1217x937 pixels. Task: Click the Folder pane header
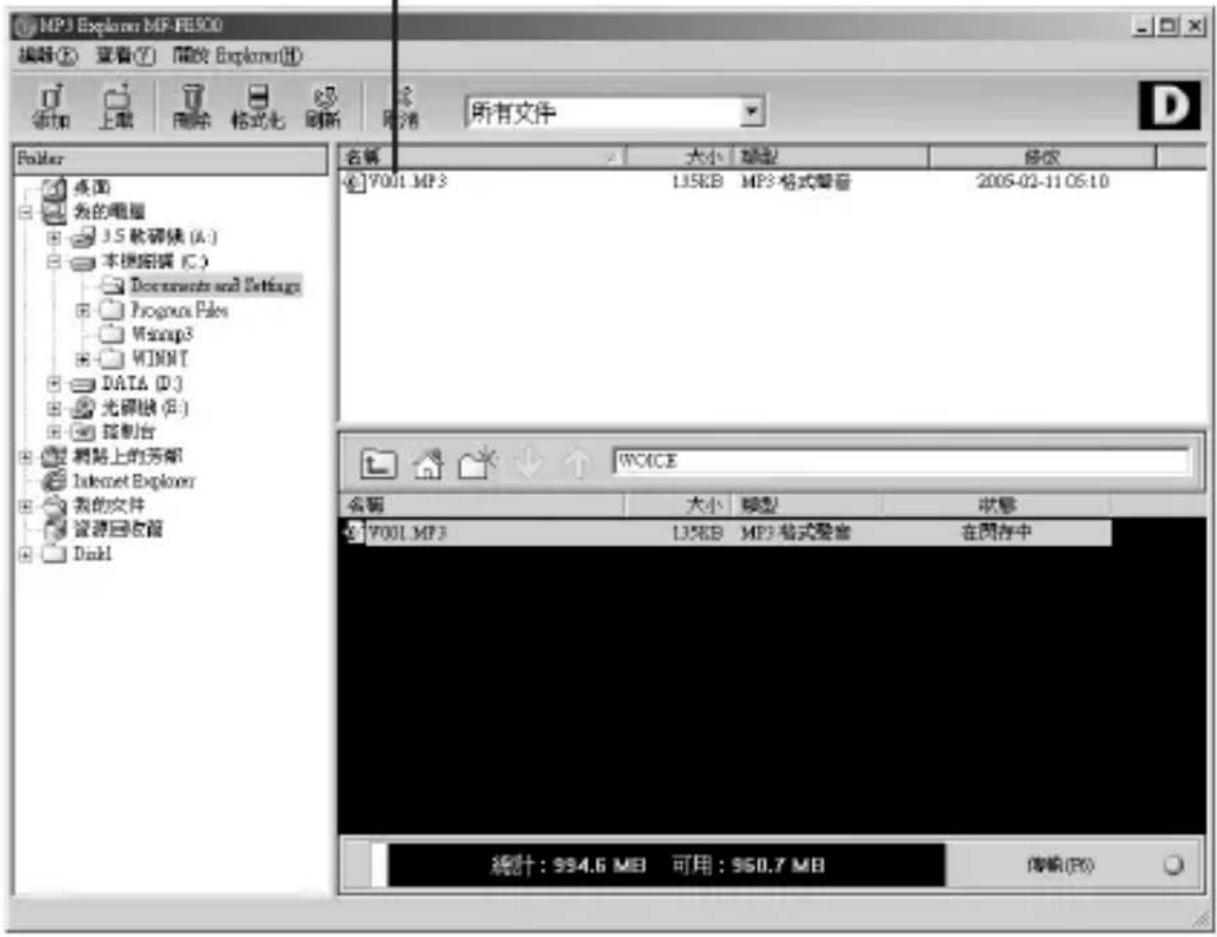coord(169,158)
